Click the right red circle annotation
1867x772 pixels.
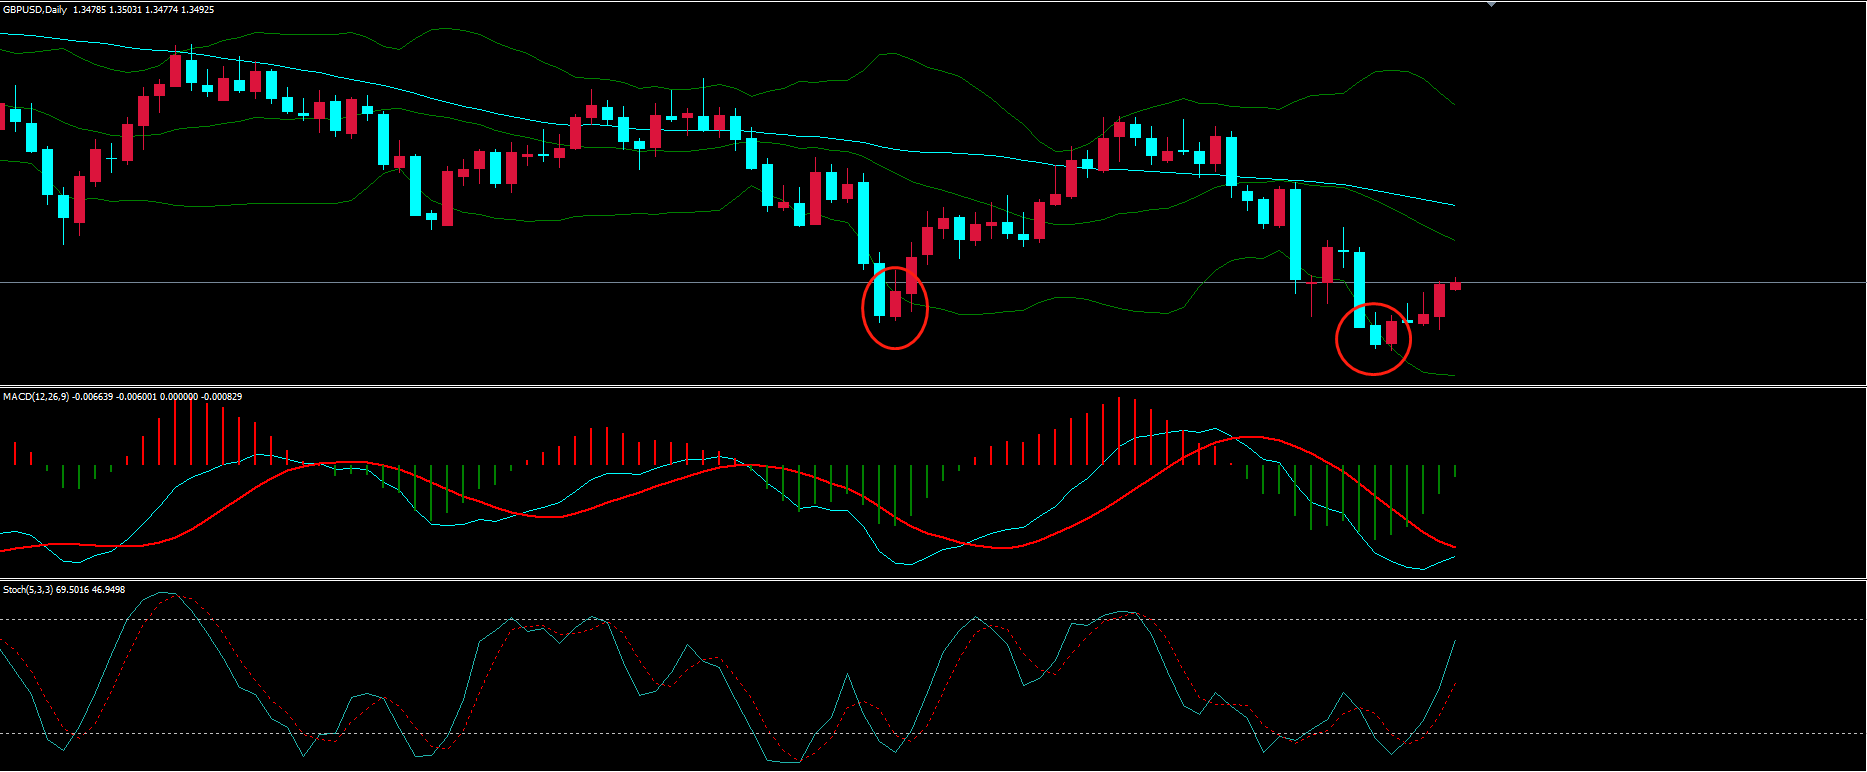pos(1338,340)
